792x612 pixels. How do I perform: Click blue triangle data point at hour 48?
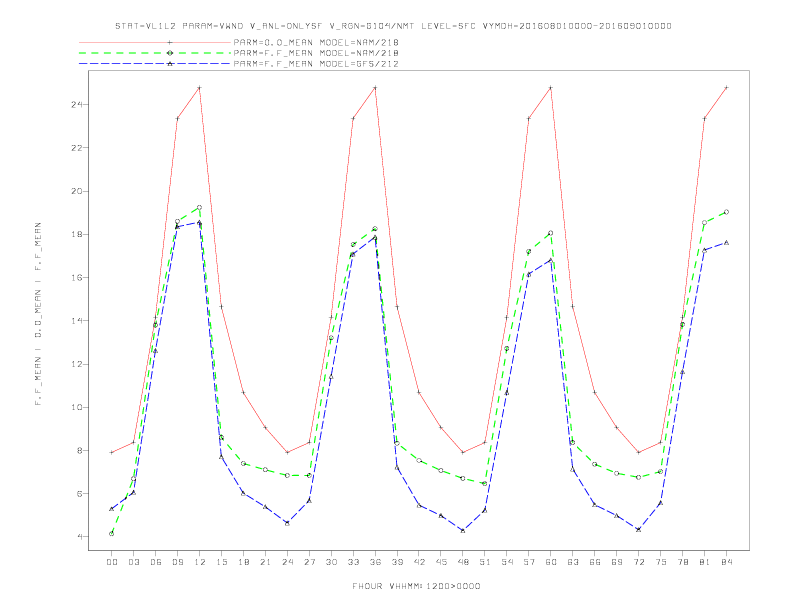click(463, 531)
